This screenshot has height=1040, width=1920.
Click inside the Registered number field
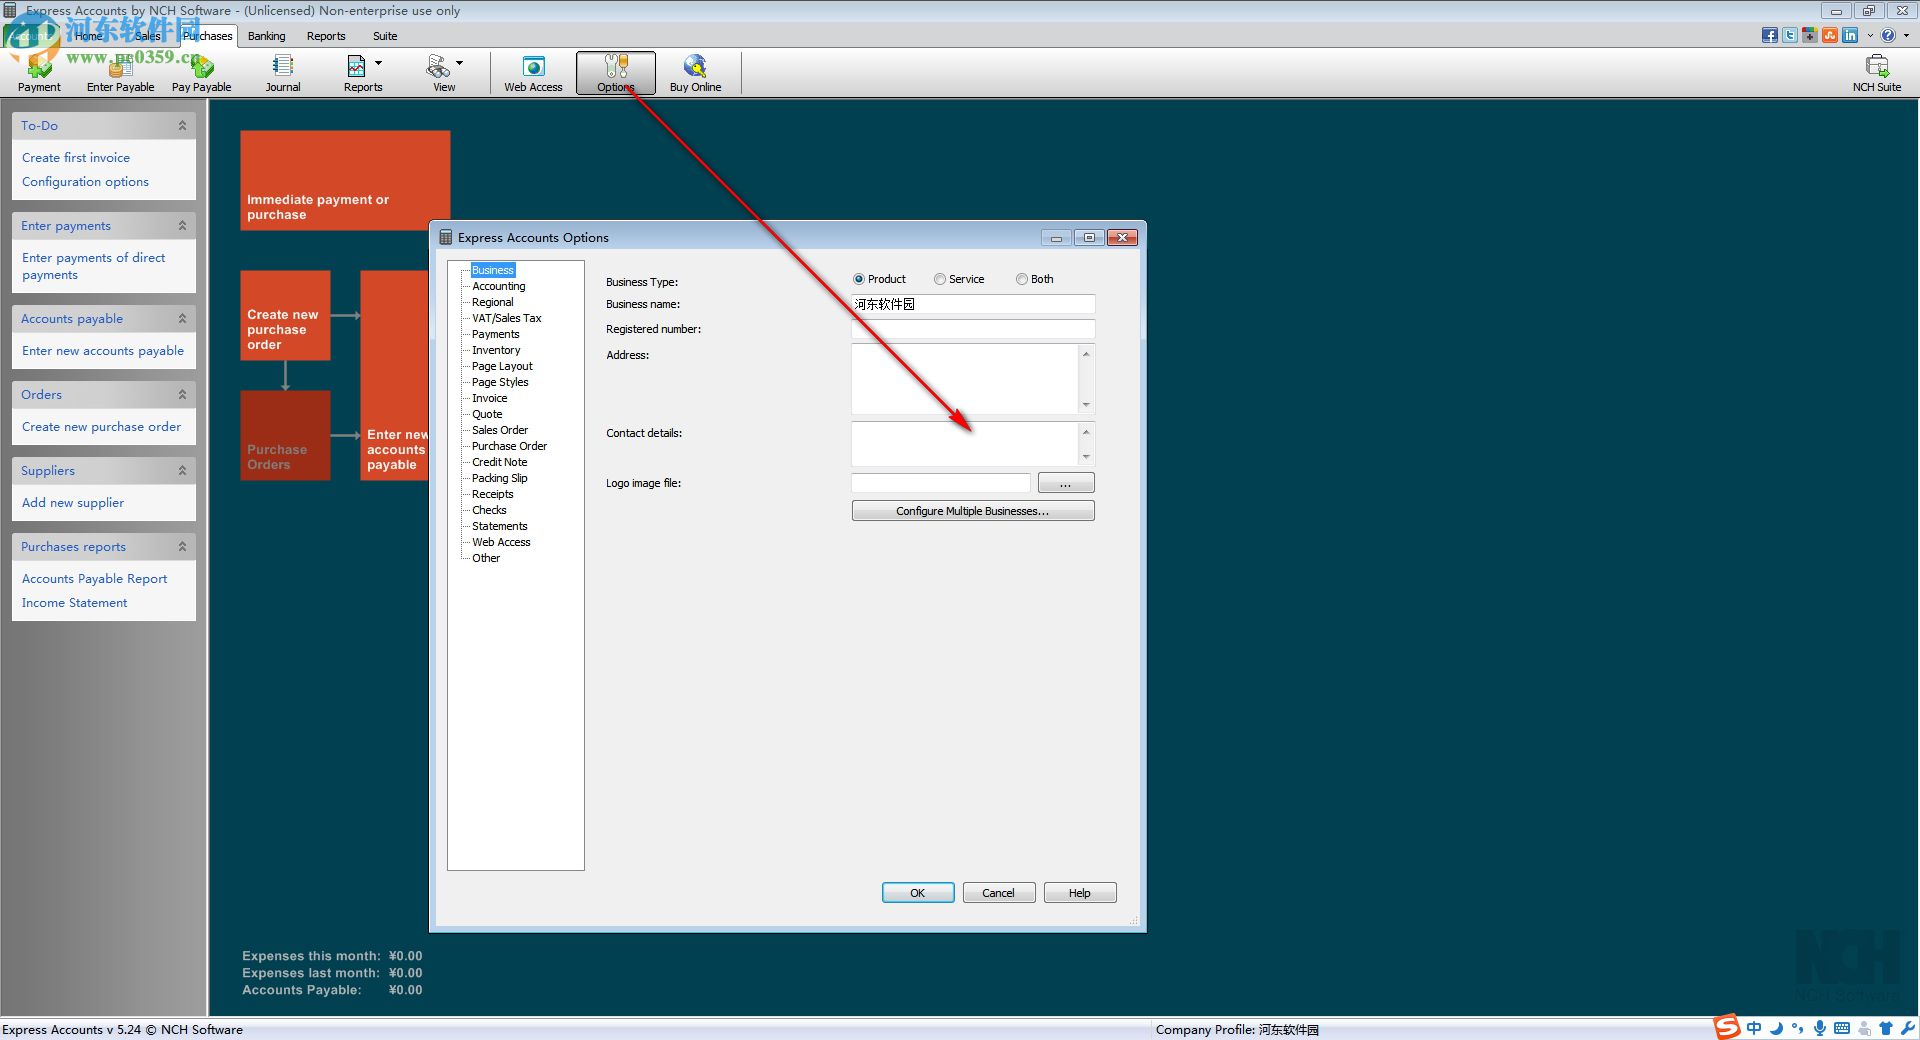(971, 329)
